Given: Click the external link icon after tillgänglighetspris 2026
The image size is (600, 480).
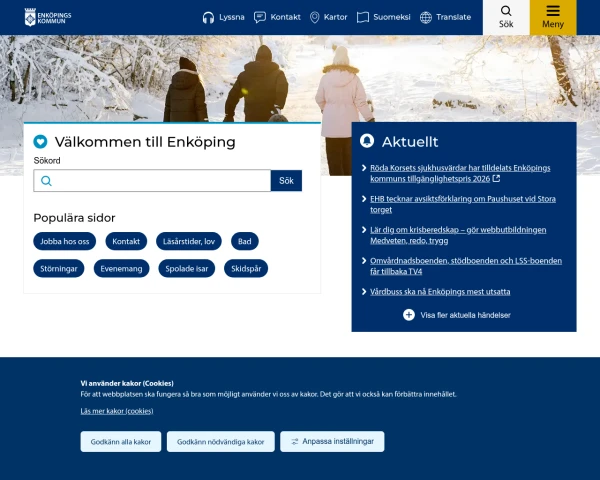Looking at the screenshot, I should [x=496, y=178].
